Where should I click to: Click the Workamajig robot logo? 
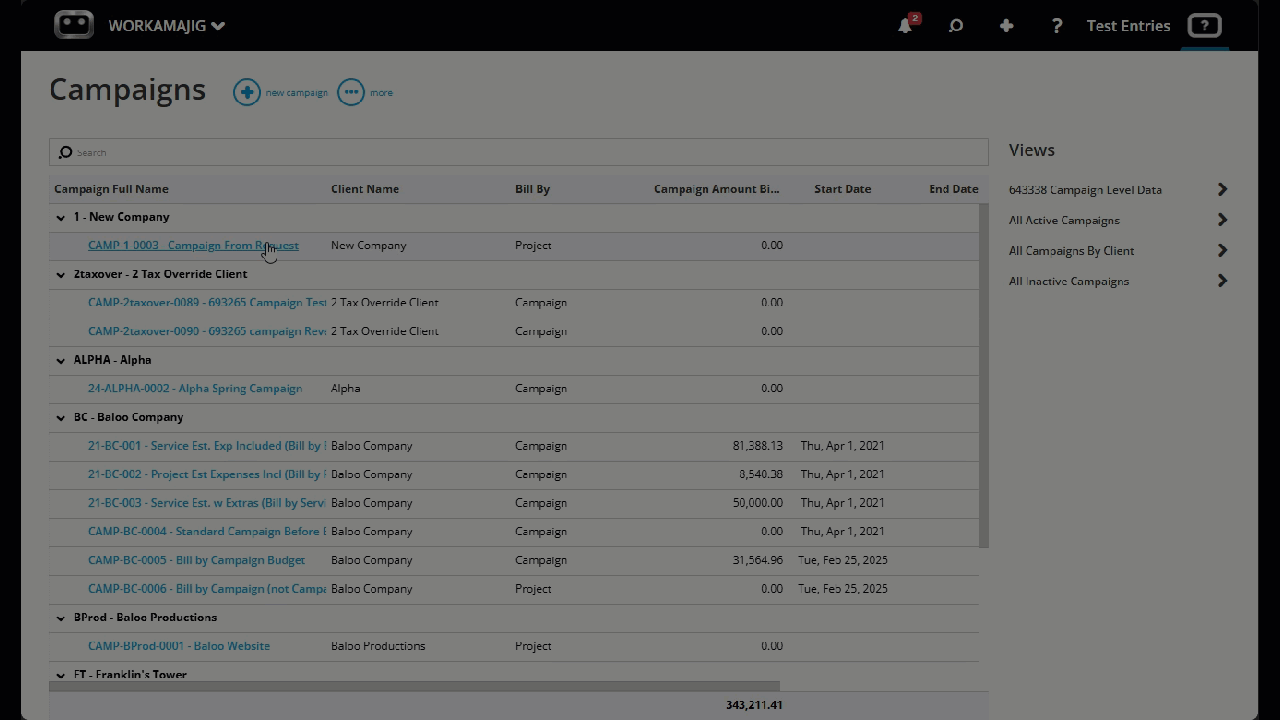pos(74,25)
